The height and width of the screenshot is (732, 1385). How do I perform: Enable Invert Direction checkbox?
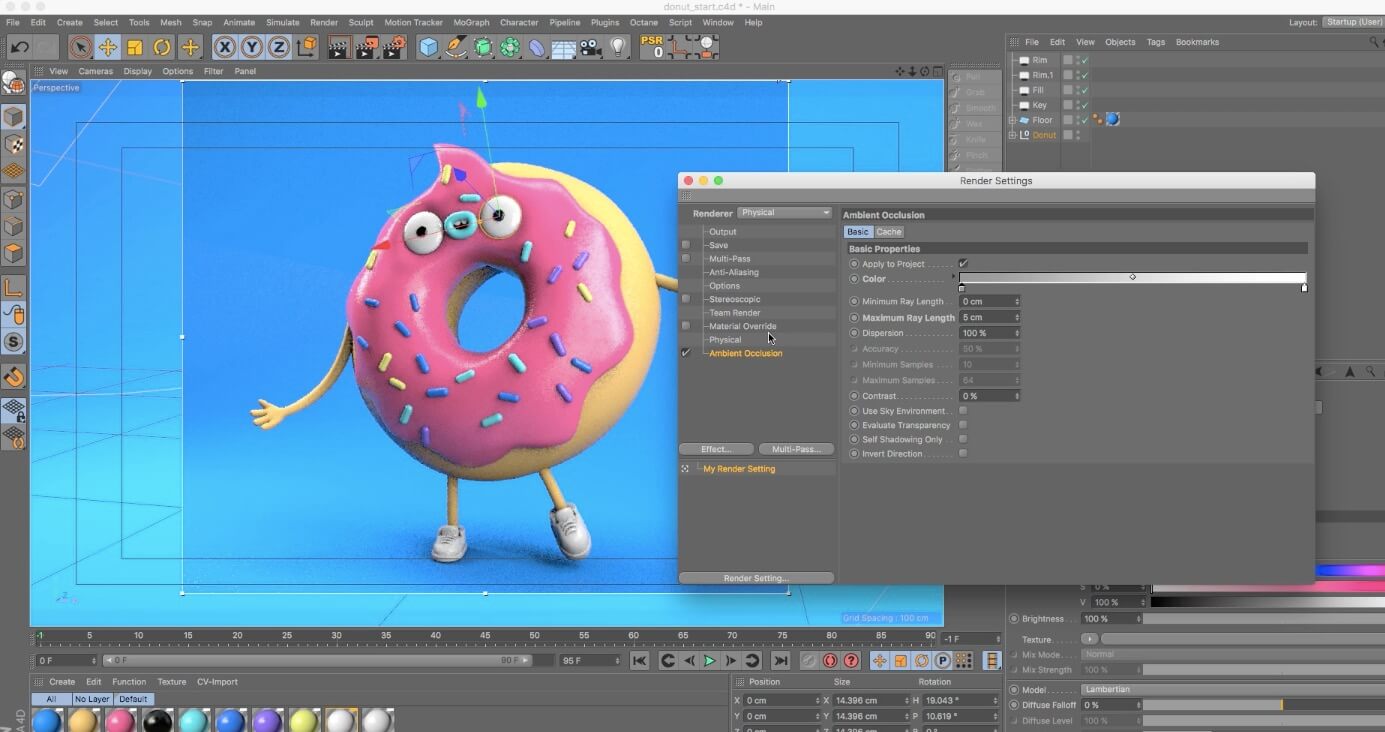[963, 453]
